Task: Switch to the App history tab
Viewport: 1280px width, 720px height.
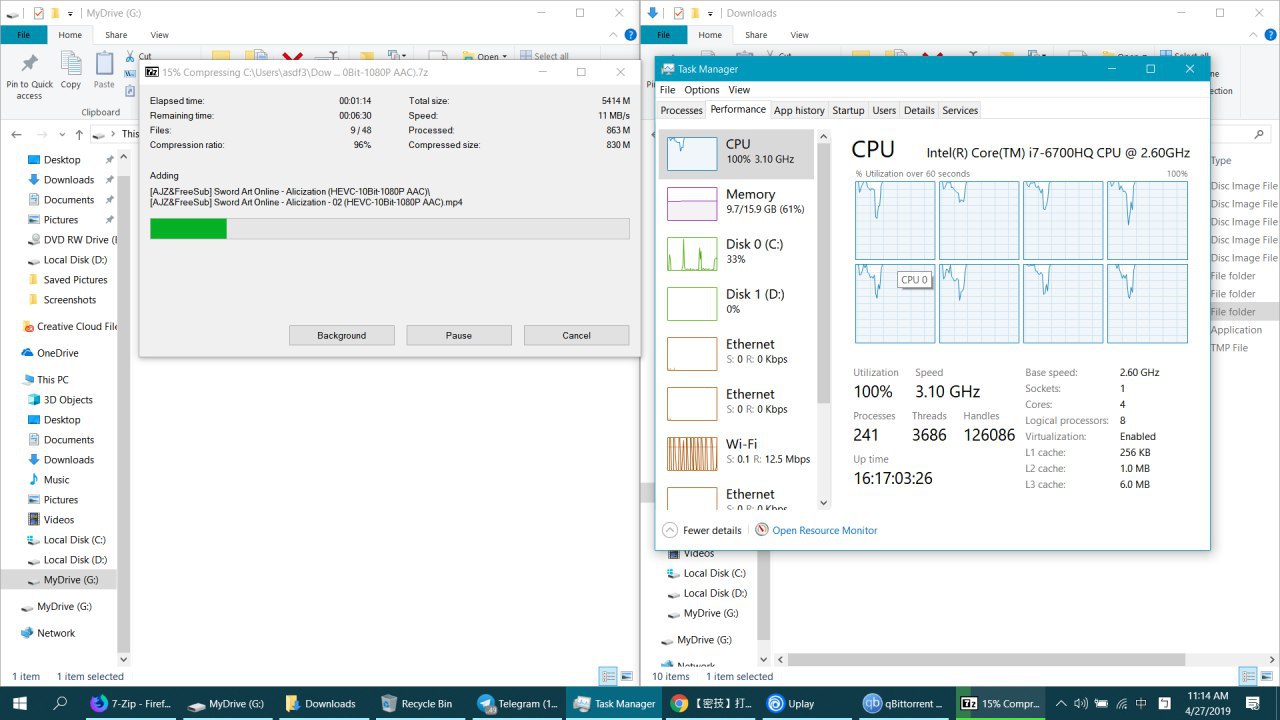Action: point(799,110)
